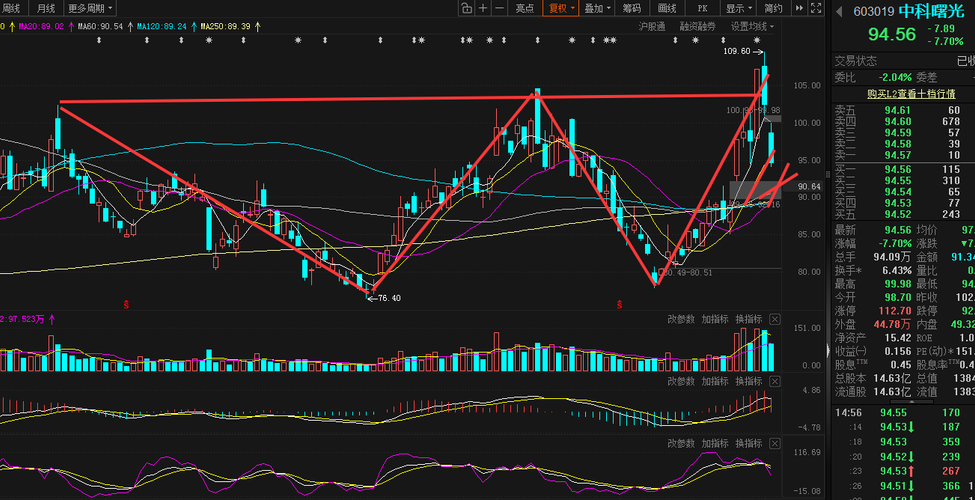This screenshot has width=975, height=500.
Task: Enter fullscreen with the expand corners icon
Action: [816, 8]
